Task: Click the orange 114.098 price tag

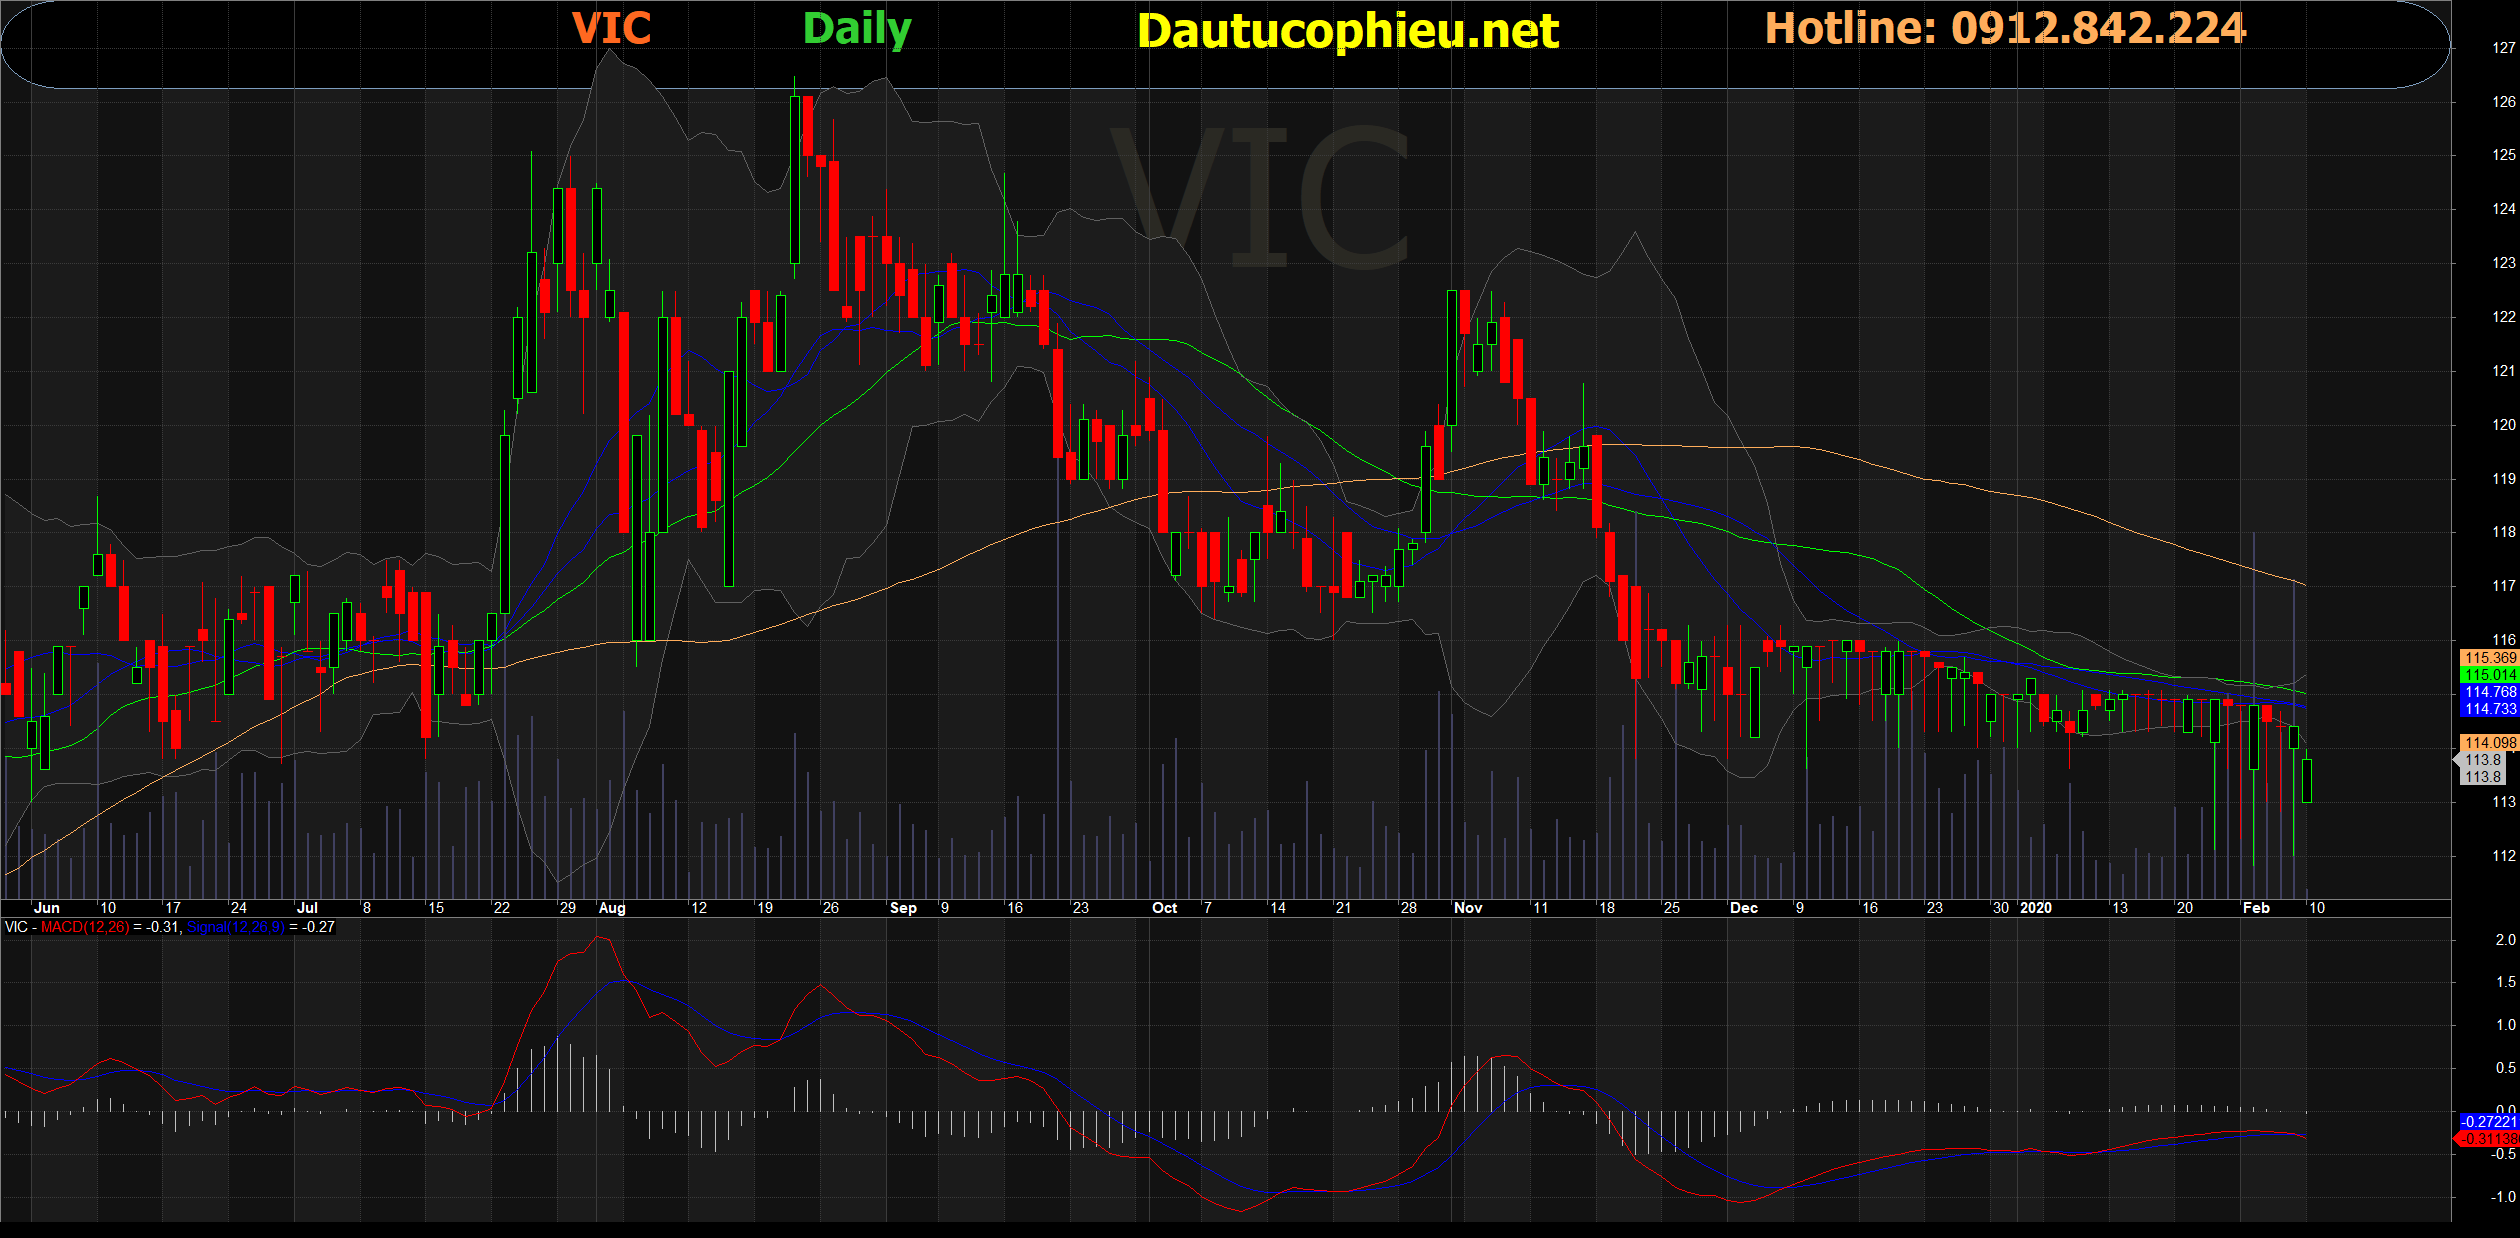Action: tap(2489, 743)
